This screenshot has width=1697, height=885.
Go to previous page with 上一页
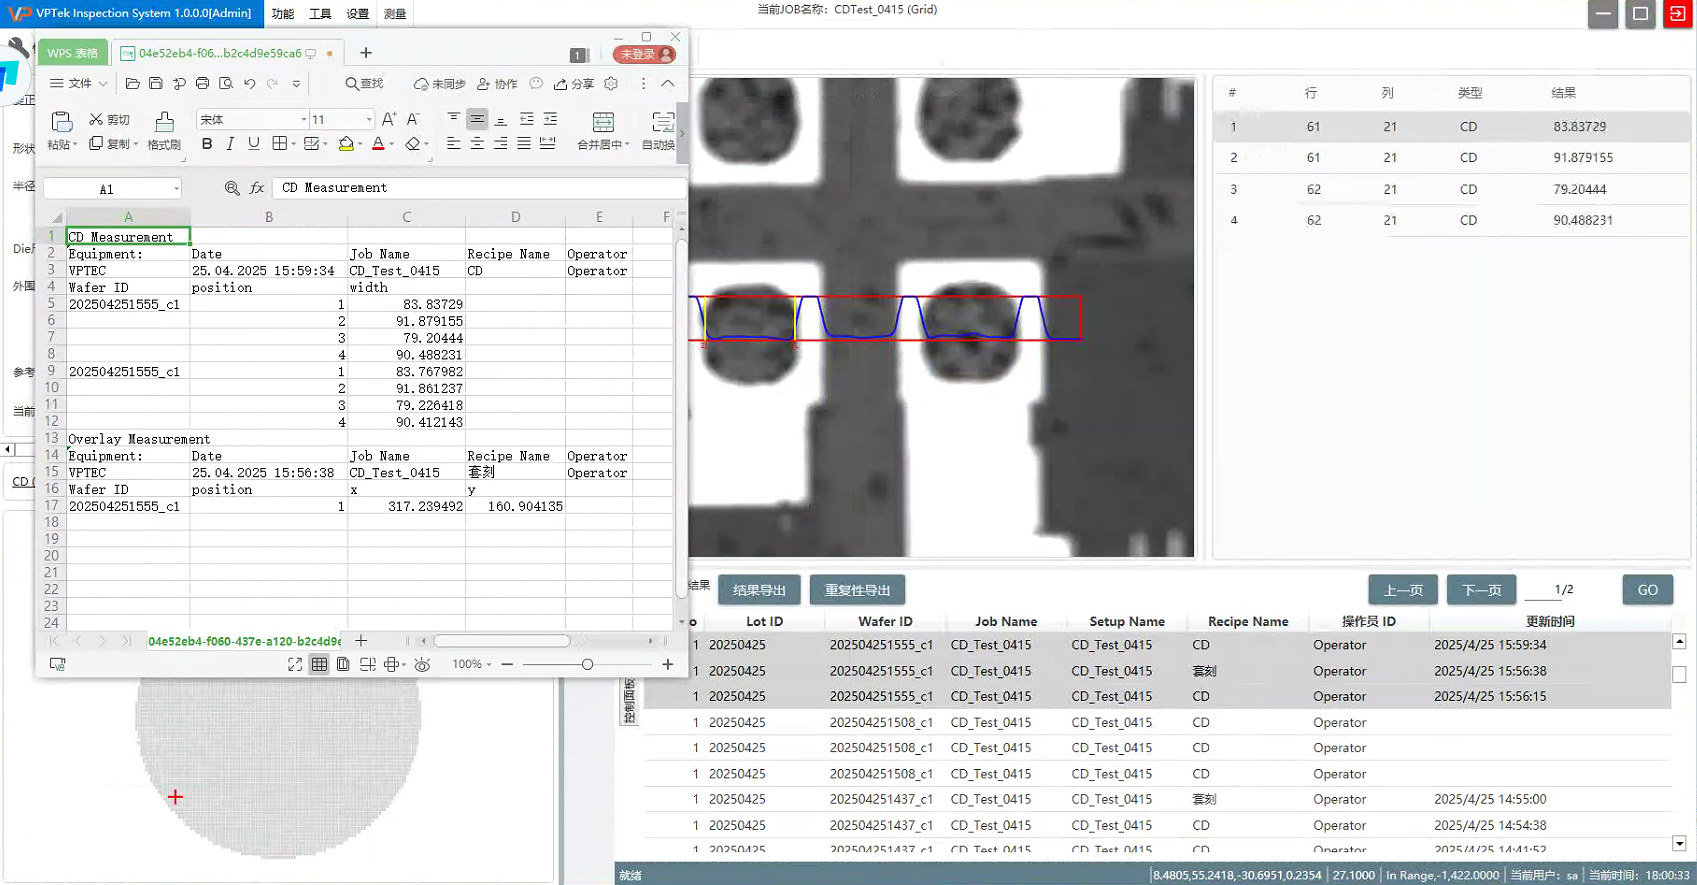pos(1403,590)
